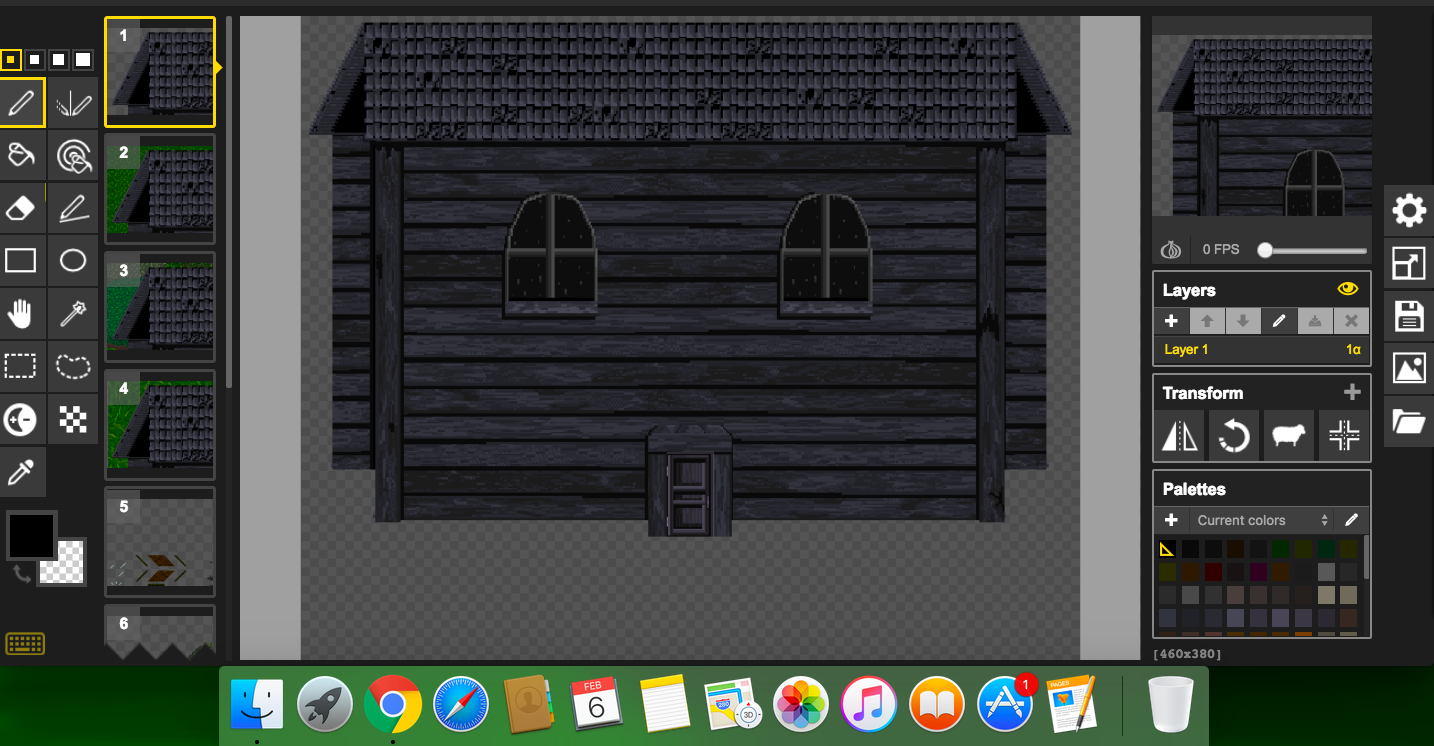
Task: Select the Pen tool
Action: pos(22,102)
